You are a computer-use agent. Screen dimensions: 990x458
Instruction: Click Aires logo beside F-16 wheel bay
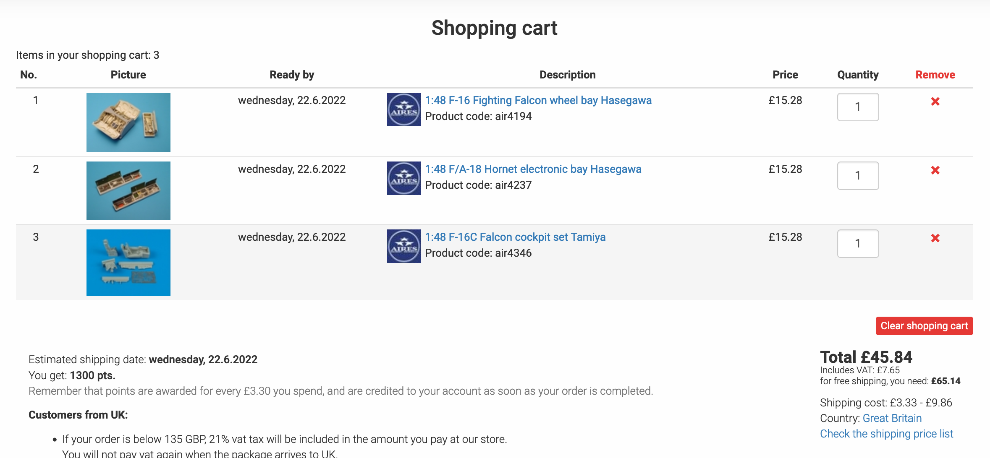pyautogui.click(x=403, y=109)
